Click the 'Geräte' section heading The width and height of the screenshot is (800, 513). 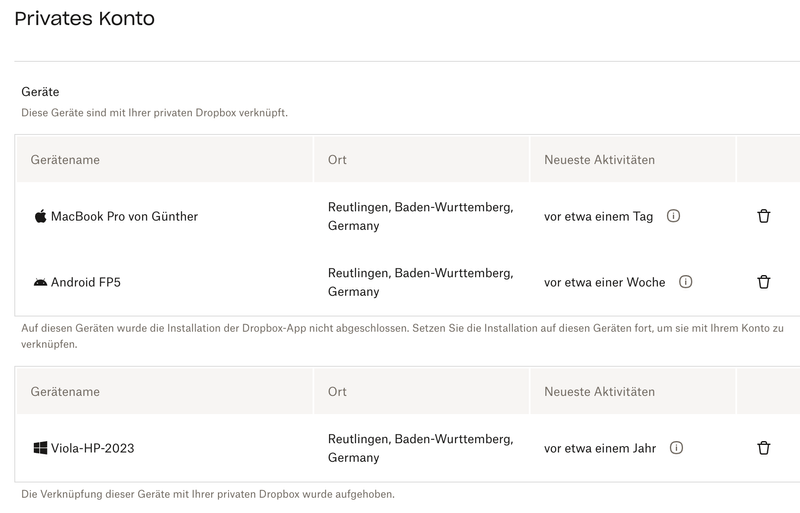(x=40, y=92)
